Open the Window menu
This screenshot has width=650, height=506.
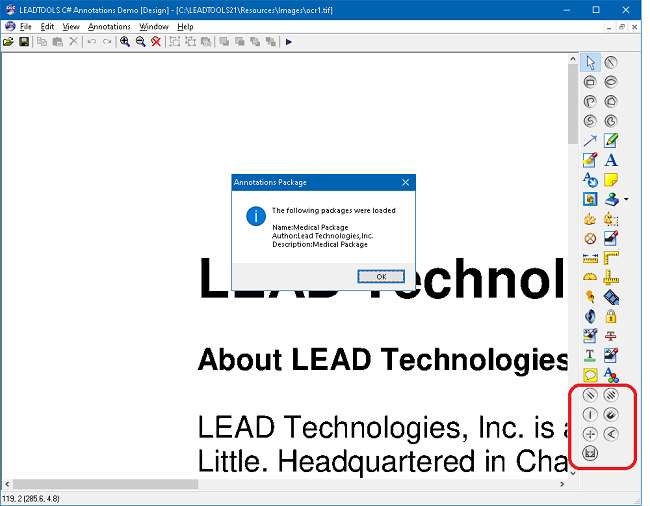click(x=153, y=27)
